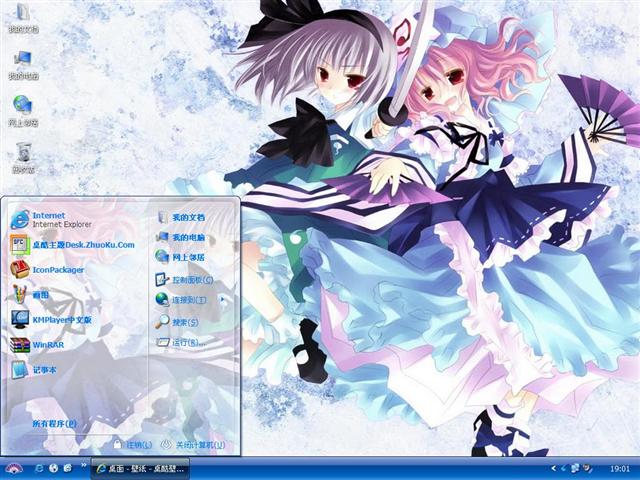Click Internet Explorer quick launch icon
Screen dimensions: 640x480
[39, 468]
